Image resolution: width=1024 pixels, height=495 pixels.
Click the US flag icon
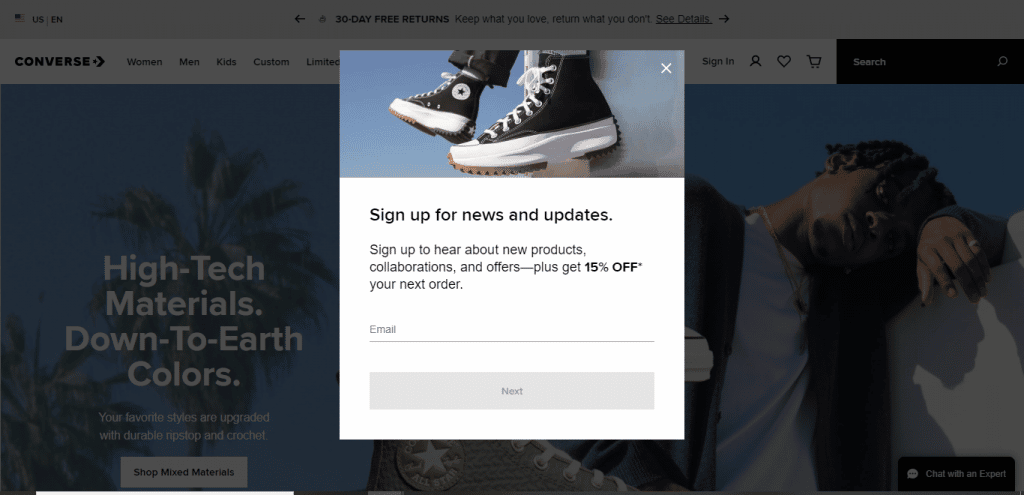pos(20,18)
